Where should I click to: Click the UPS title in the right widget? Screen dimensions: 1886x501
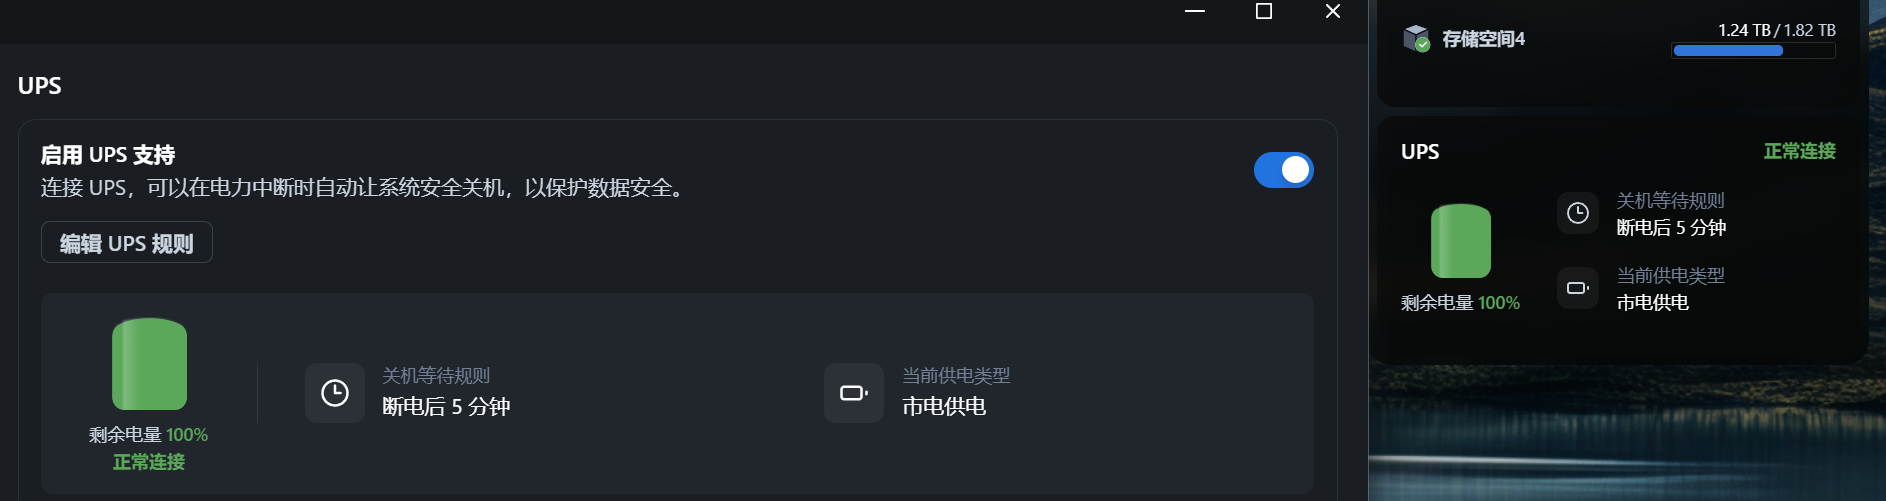pos(1420,152)
